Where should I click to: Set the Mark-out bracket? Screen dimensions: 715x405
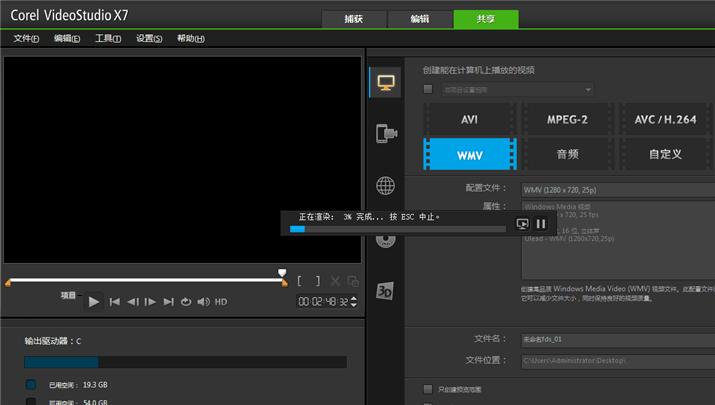318,281
